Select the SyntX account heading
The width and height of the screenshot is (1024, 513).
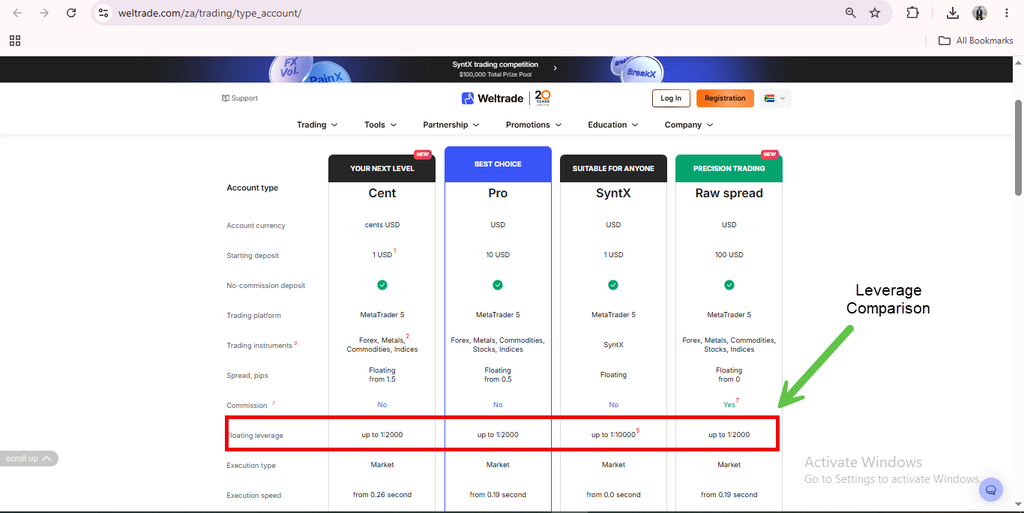613,193
